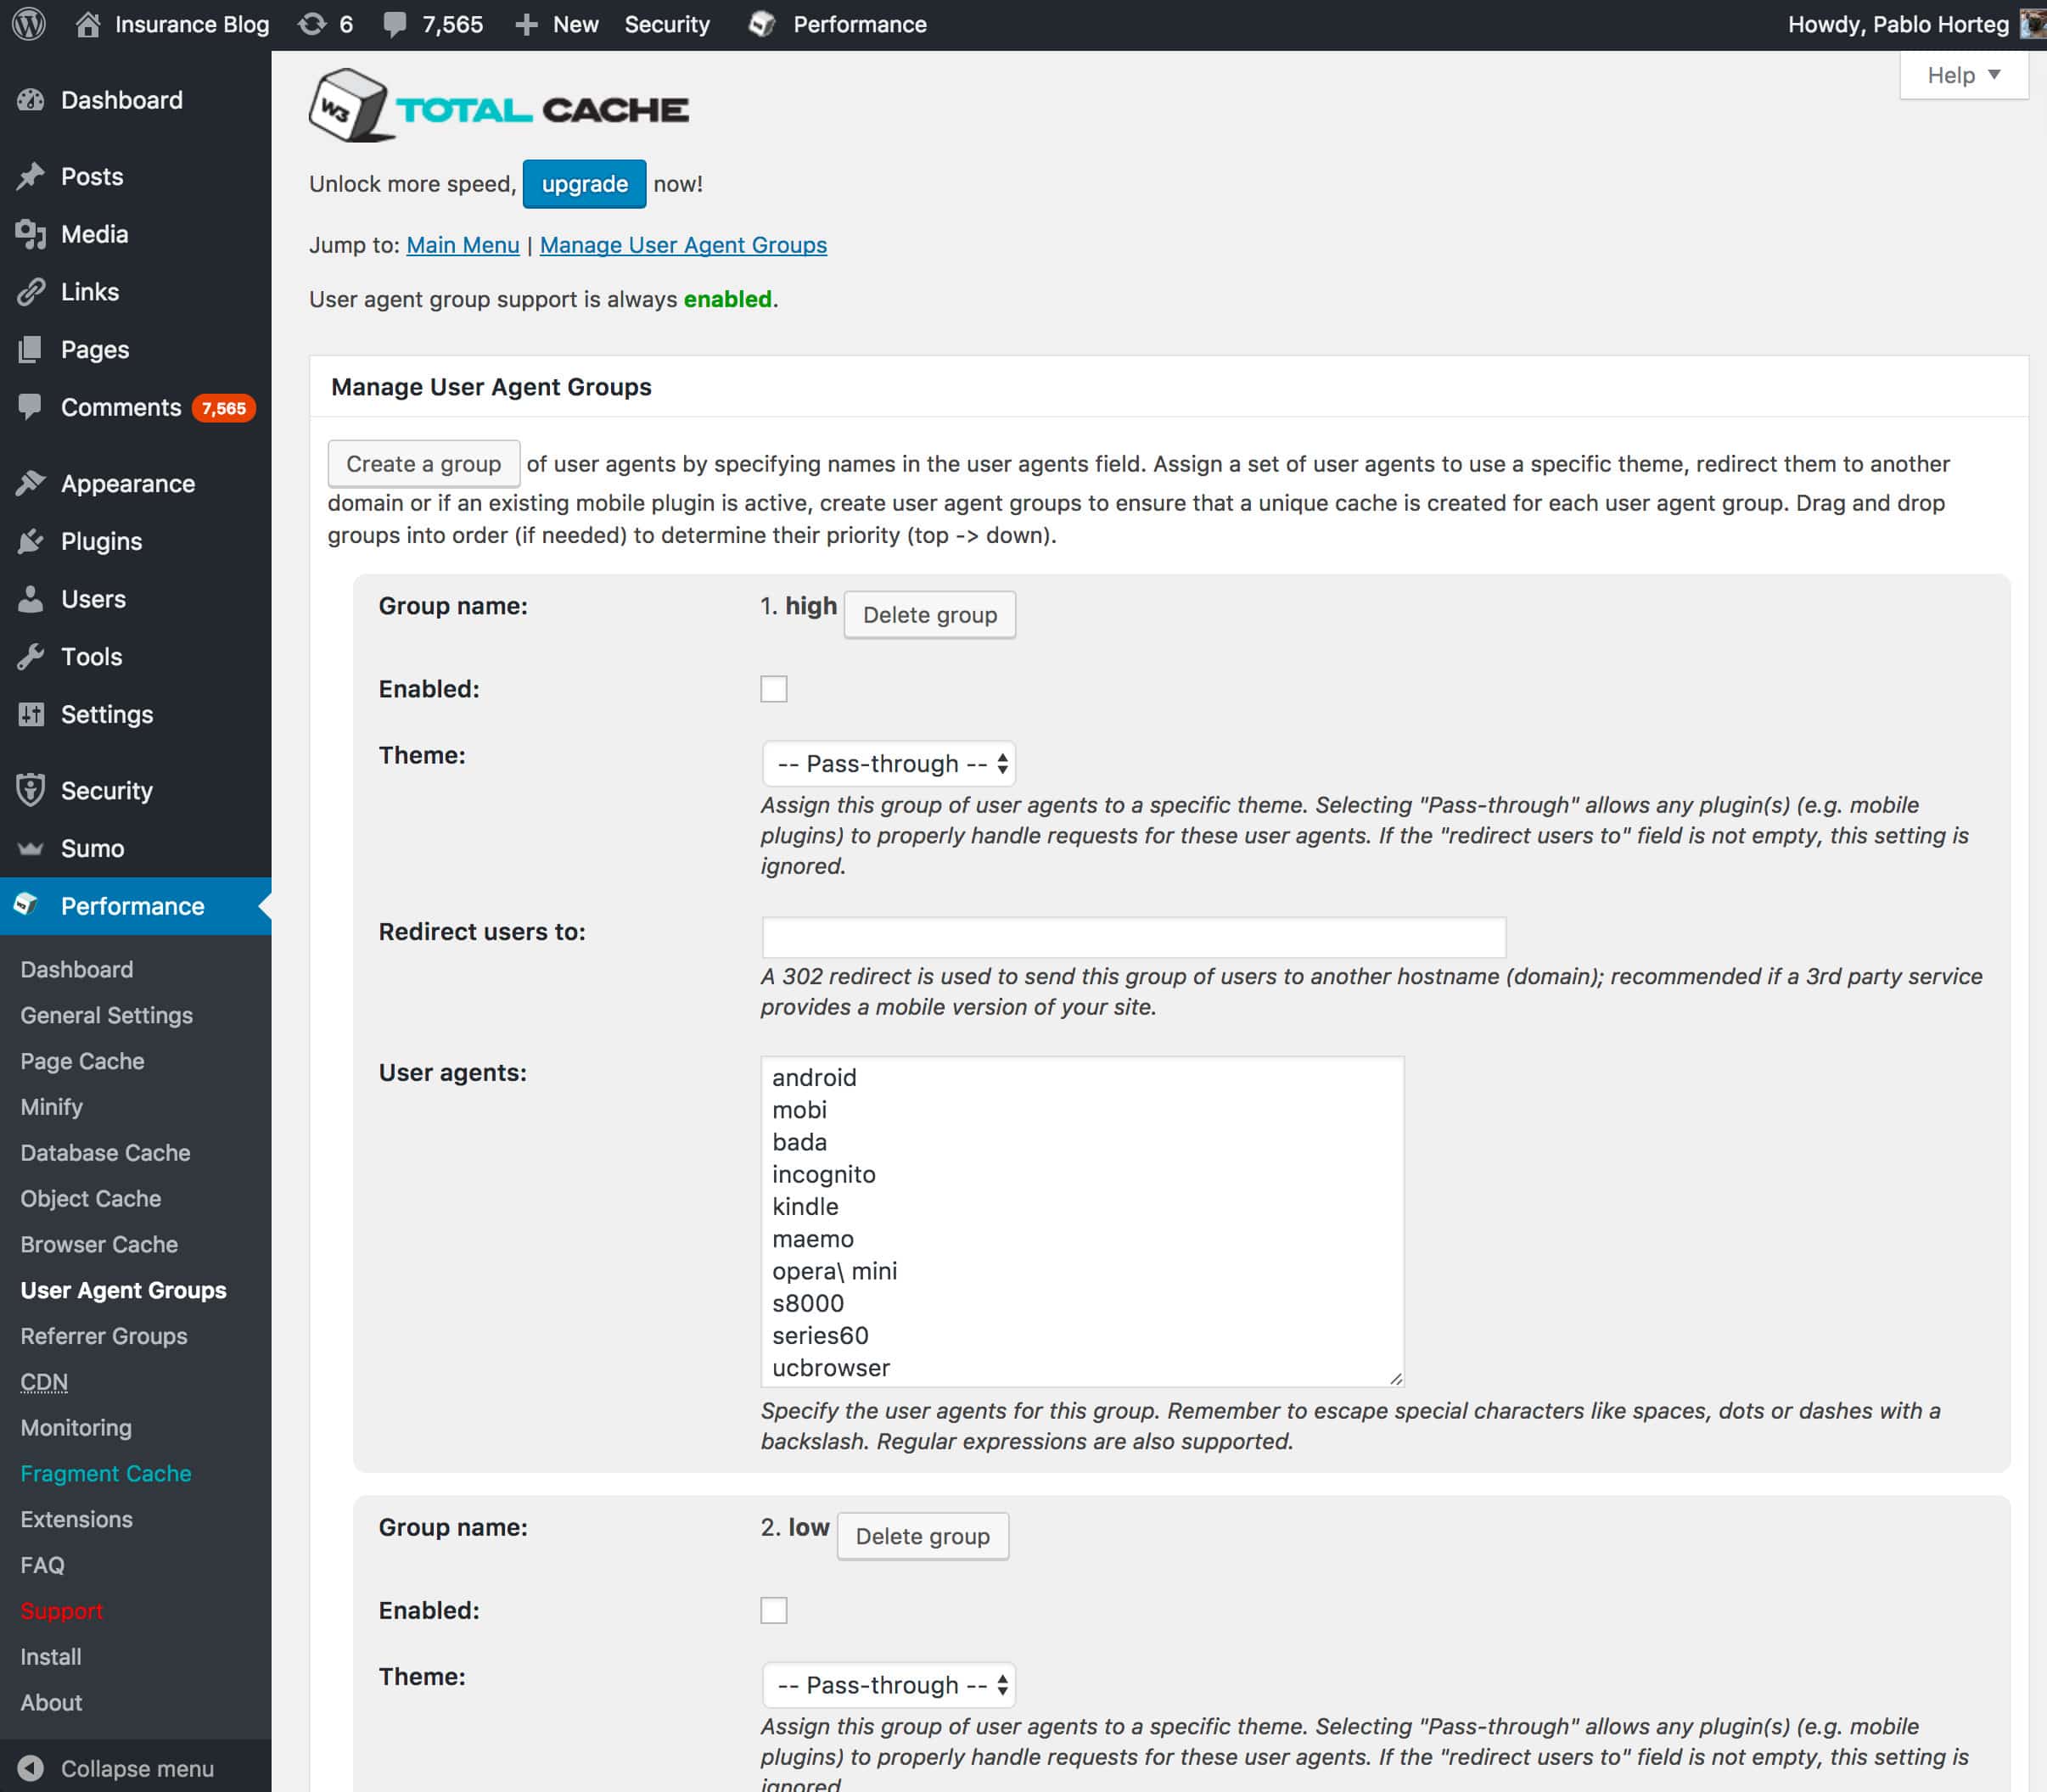Open Theme dropdown for the low group
This screenshot has height=1792, width=2047.
pos(888,1685)
